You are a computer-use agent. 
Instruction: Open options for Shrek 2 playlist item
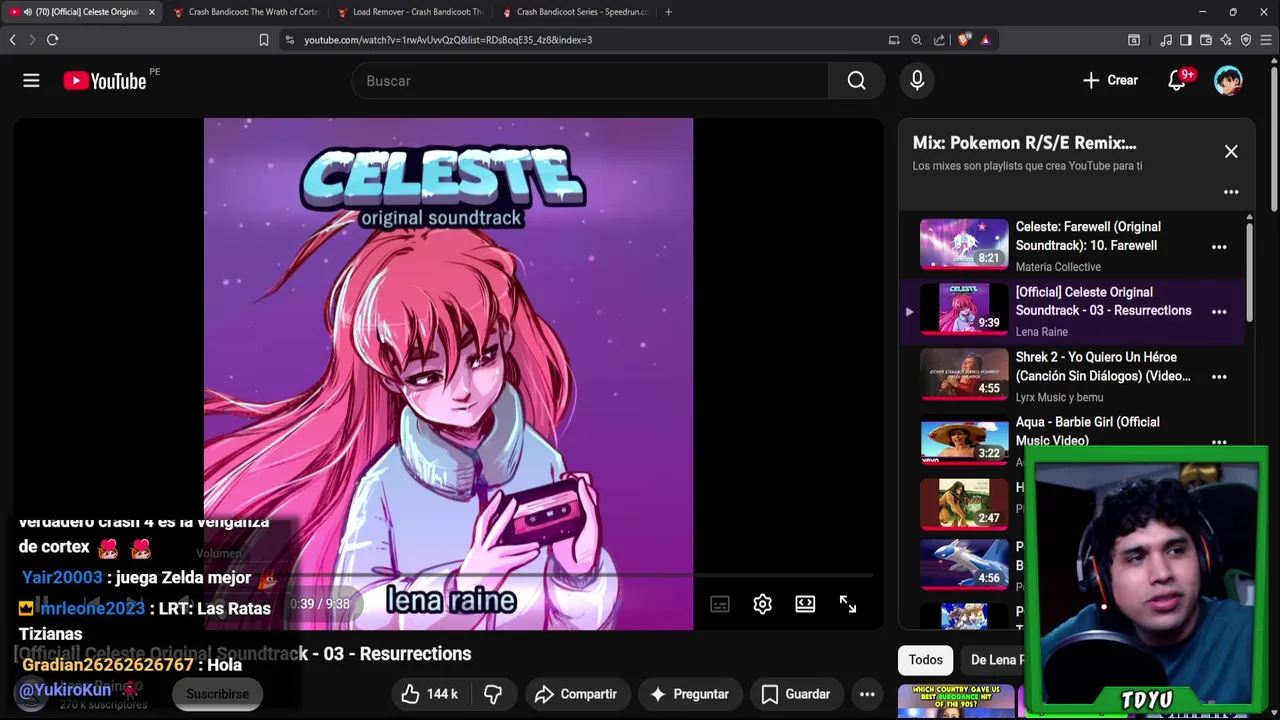click(x=1219, y=377)
